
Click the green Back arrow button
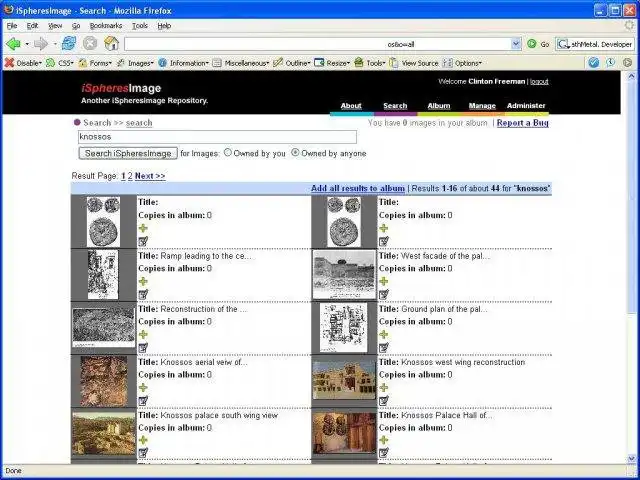(x=13, y=44)
